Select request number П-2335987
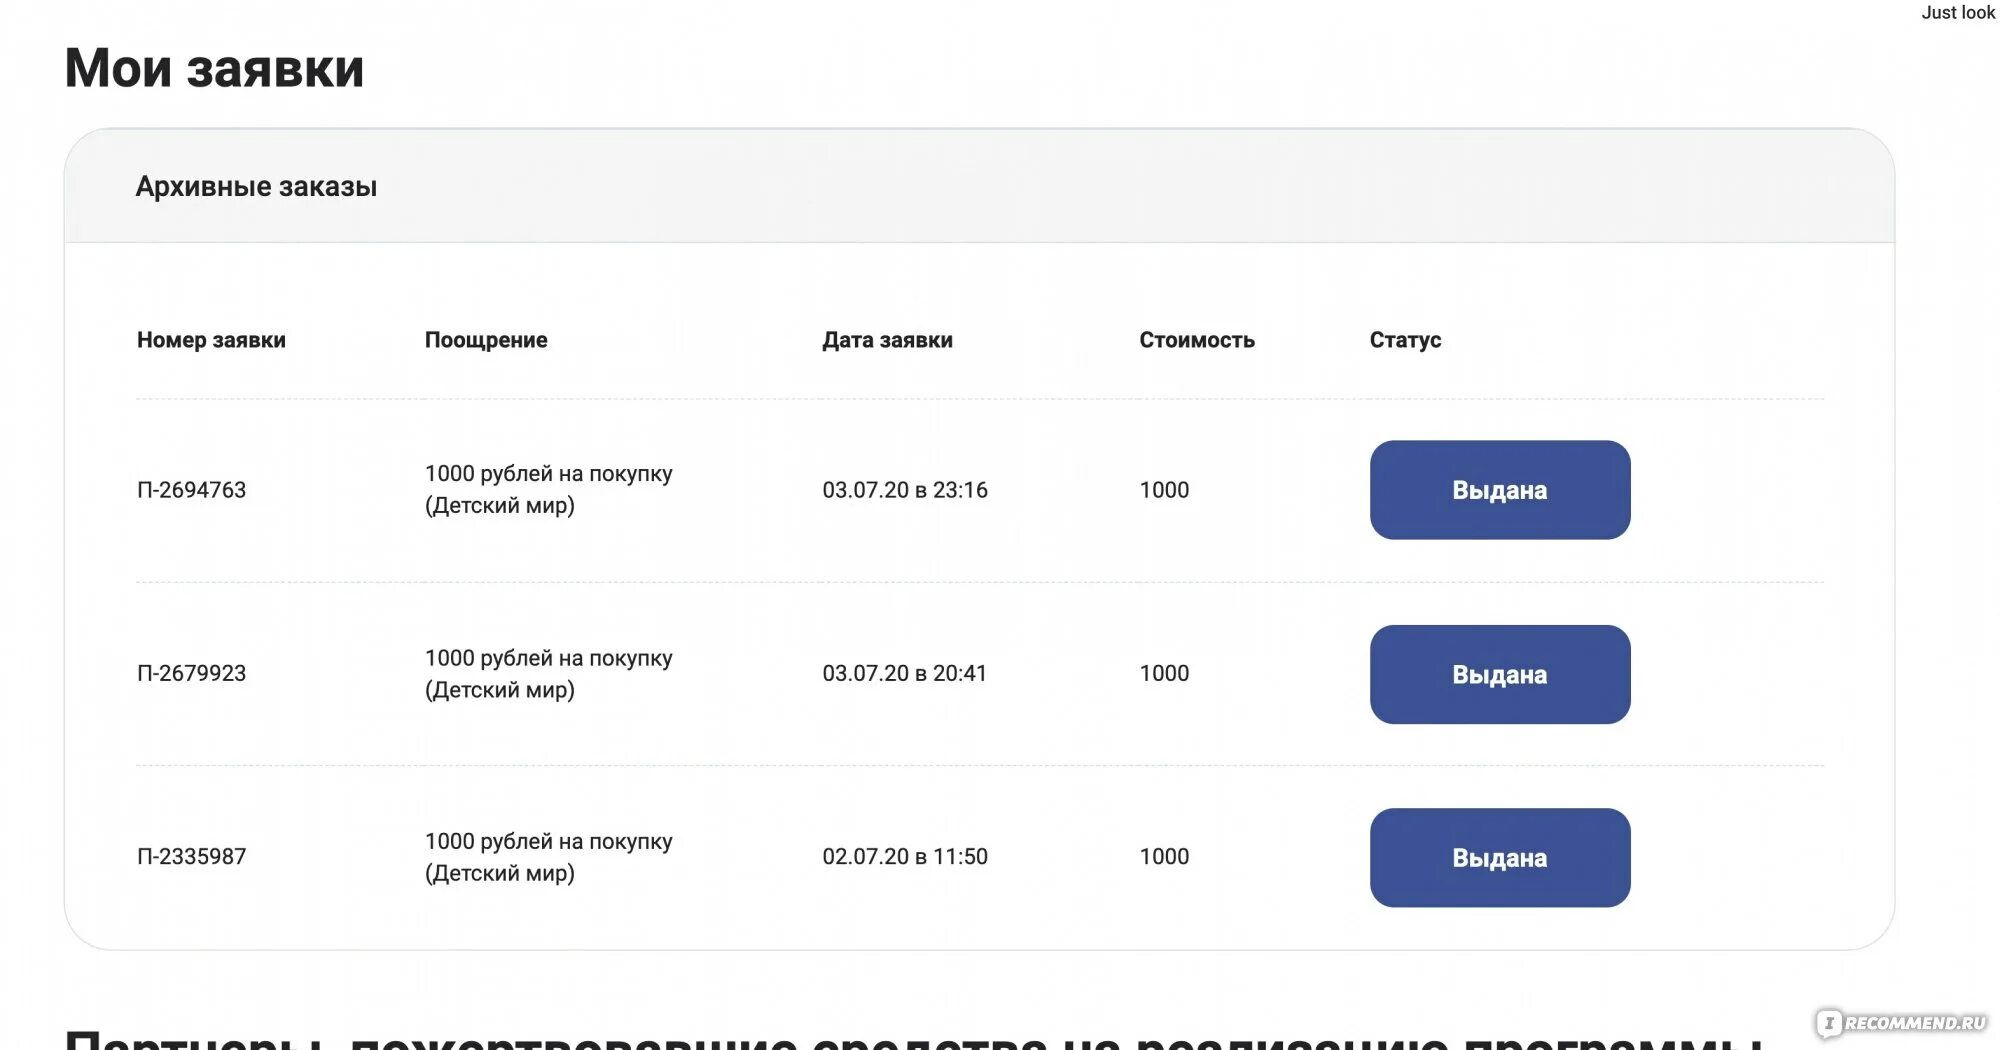2000x1050 pixels. click(191, 856)
